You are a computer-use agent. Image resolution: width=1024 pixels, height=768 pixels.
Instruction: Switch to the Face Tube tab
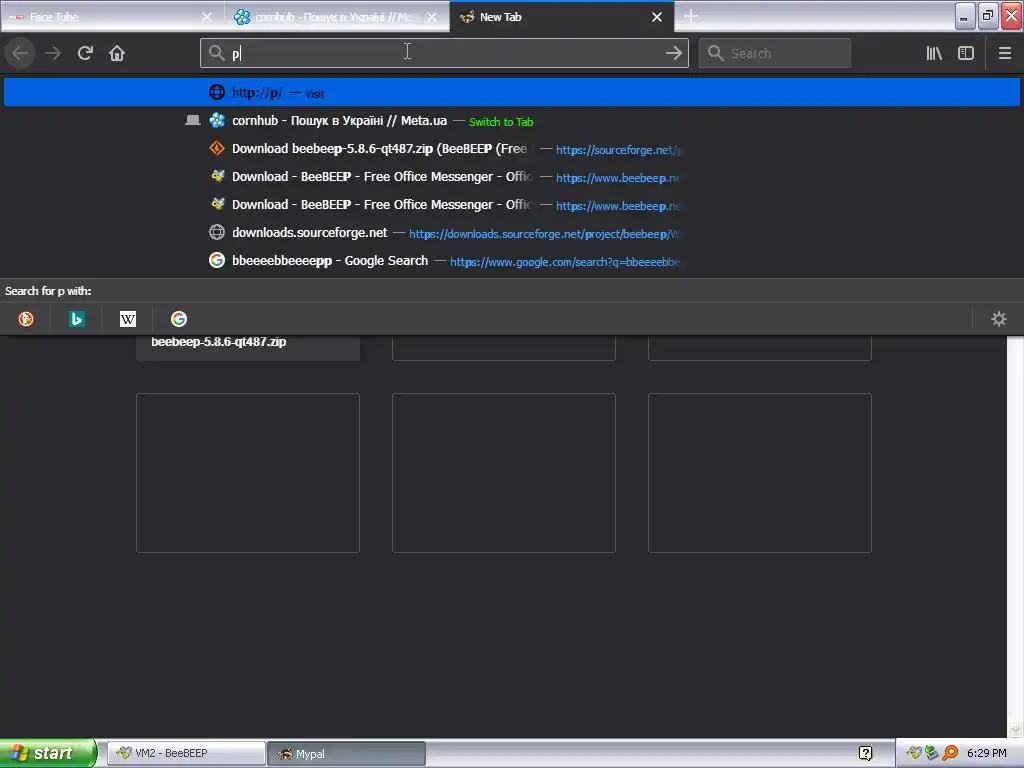point(112,17)
